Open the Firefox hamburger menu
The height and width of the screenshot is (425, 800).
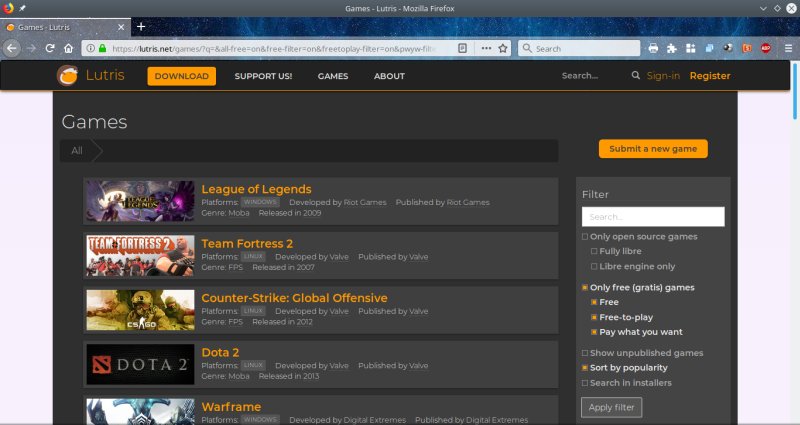(x=788, y=48)
